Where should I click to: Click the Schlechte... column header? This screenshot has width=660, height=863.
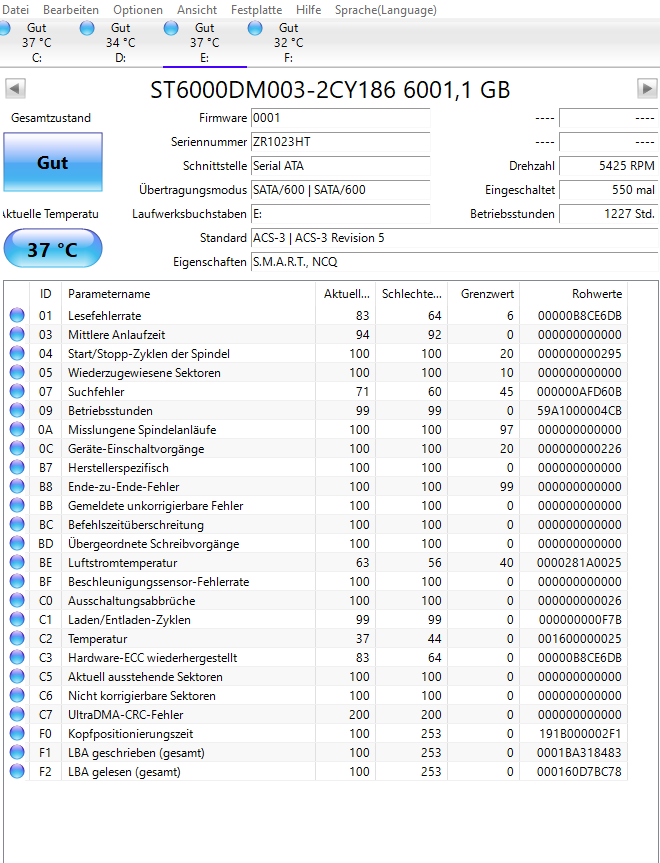pyautogui.click(x=412, y=294)
